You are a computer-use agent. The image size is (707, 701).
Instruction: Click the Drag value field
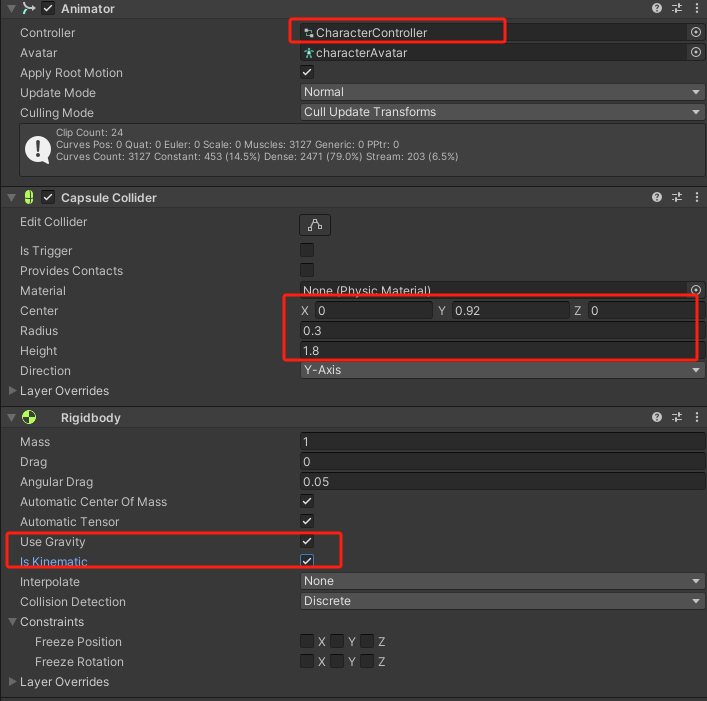[502, 462]
